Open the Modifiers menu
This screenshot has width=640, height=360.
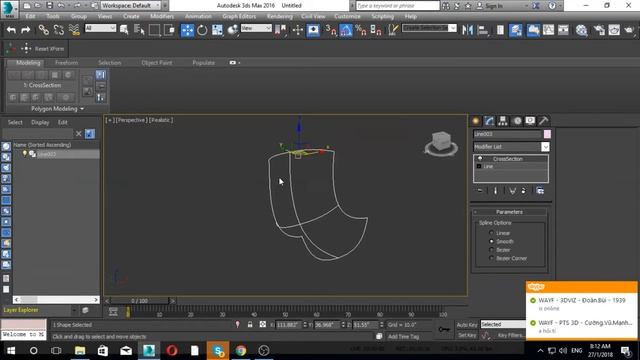[162, 16]
